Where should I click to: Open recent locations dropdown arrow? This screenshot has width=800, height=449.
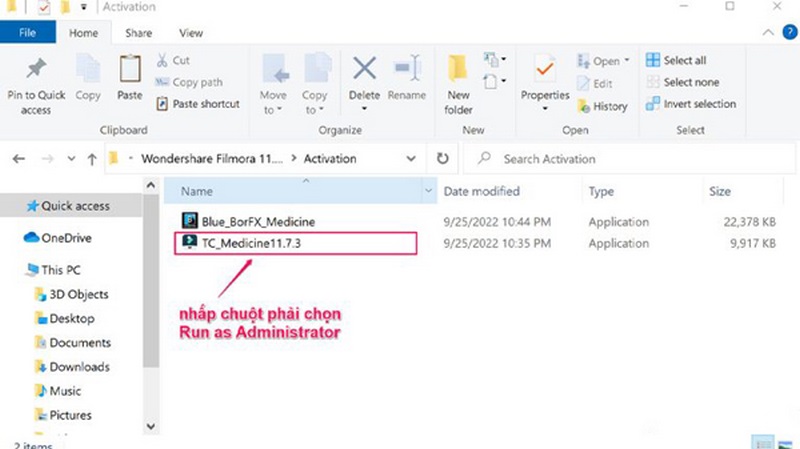[x=71, y=159]
